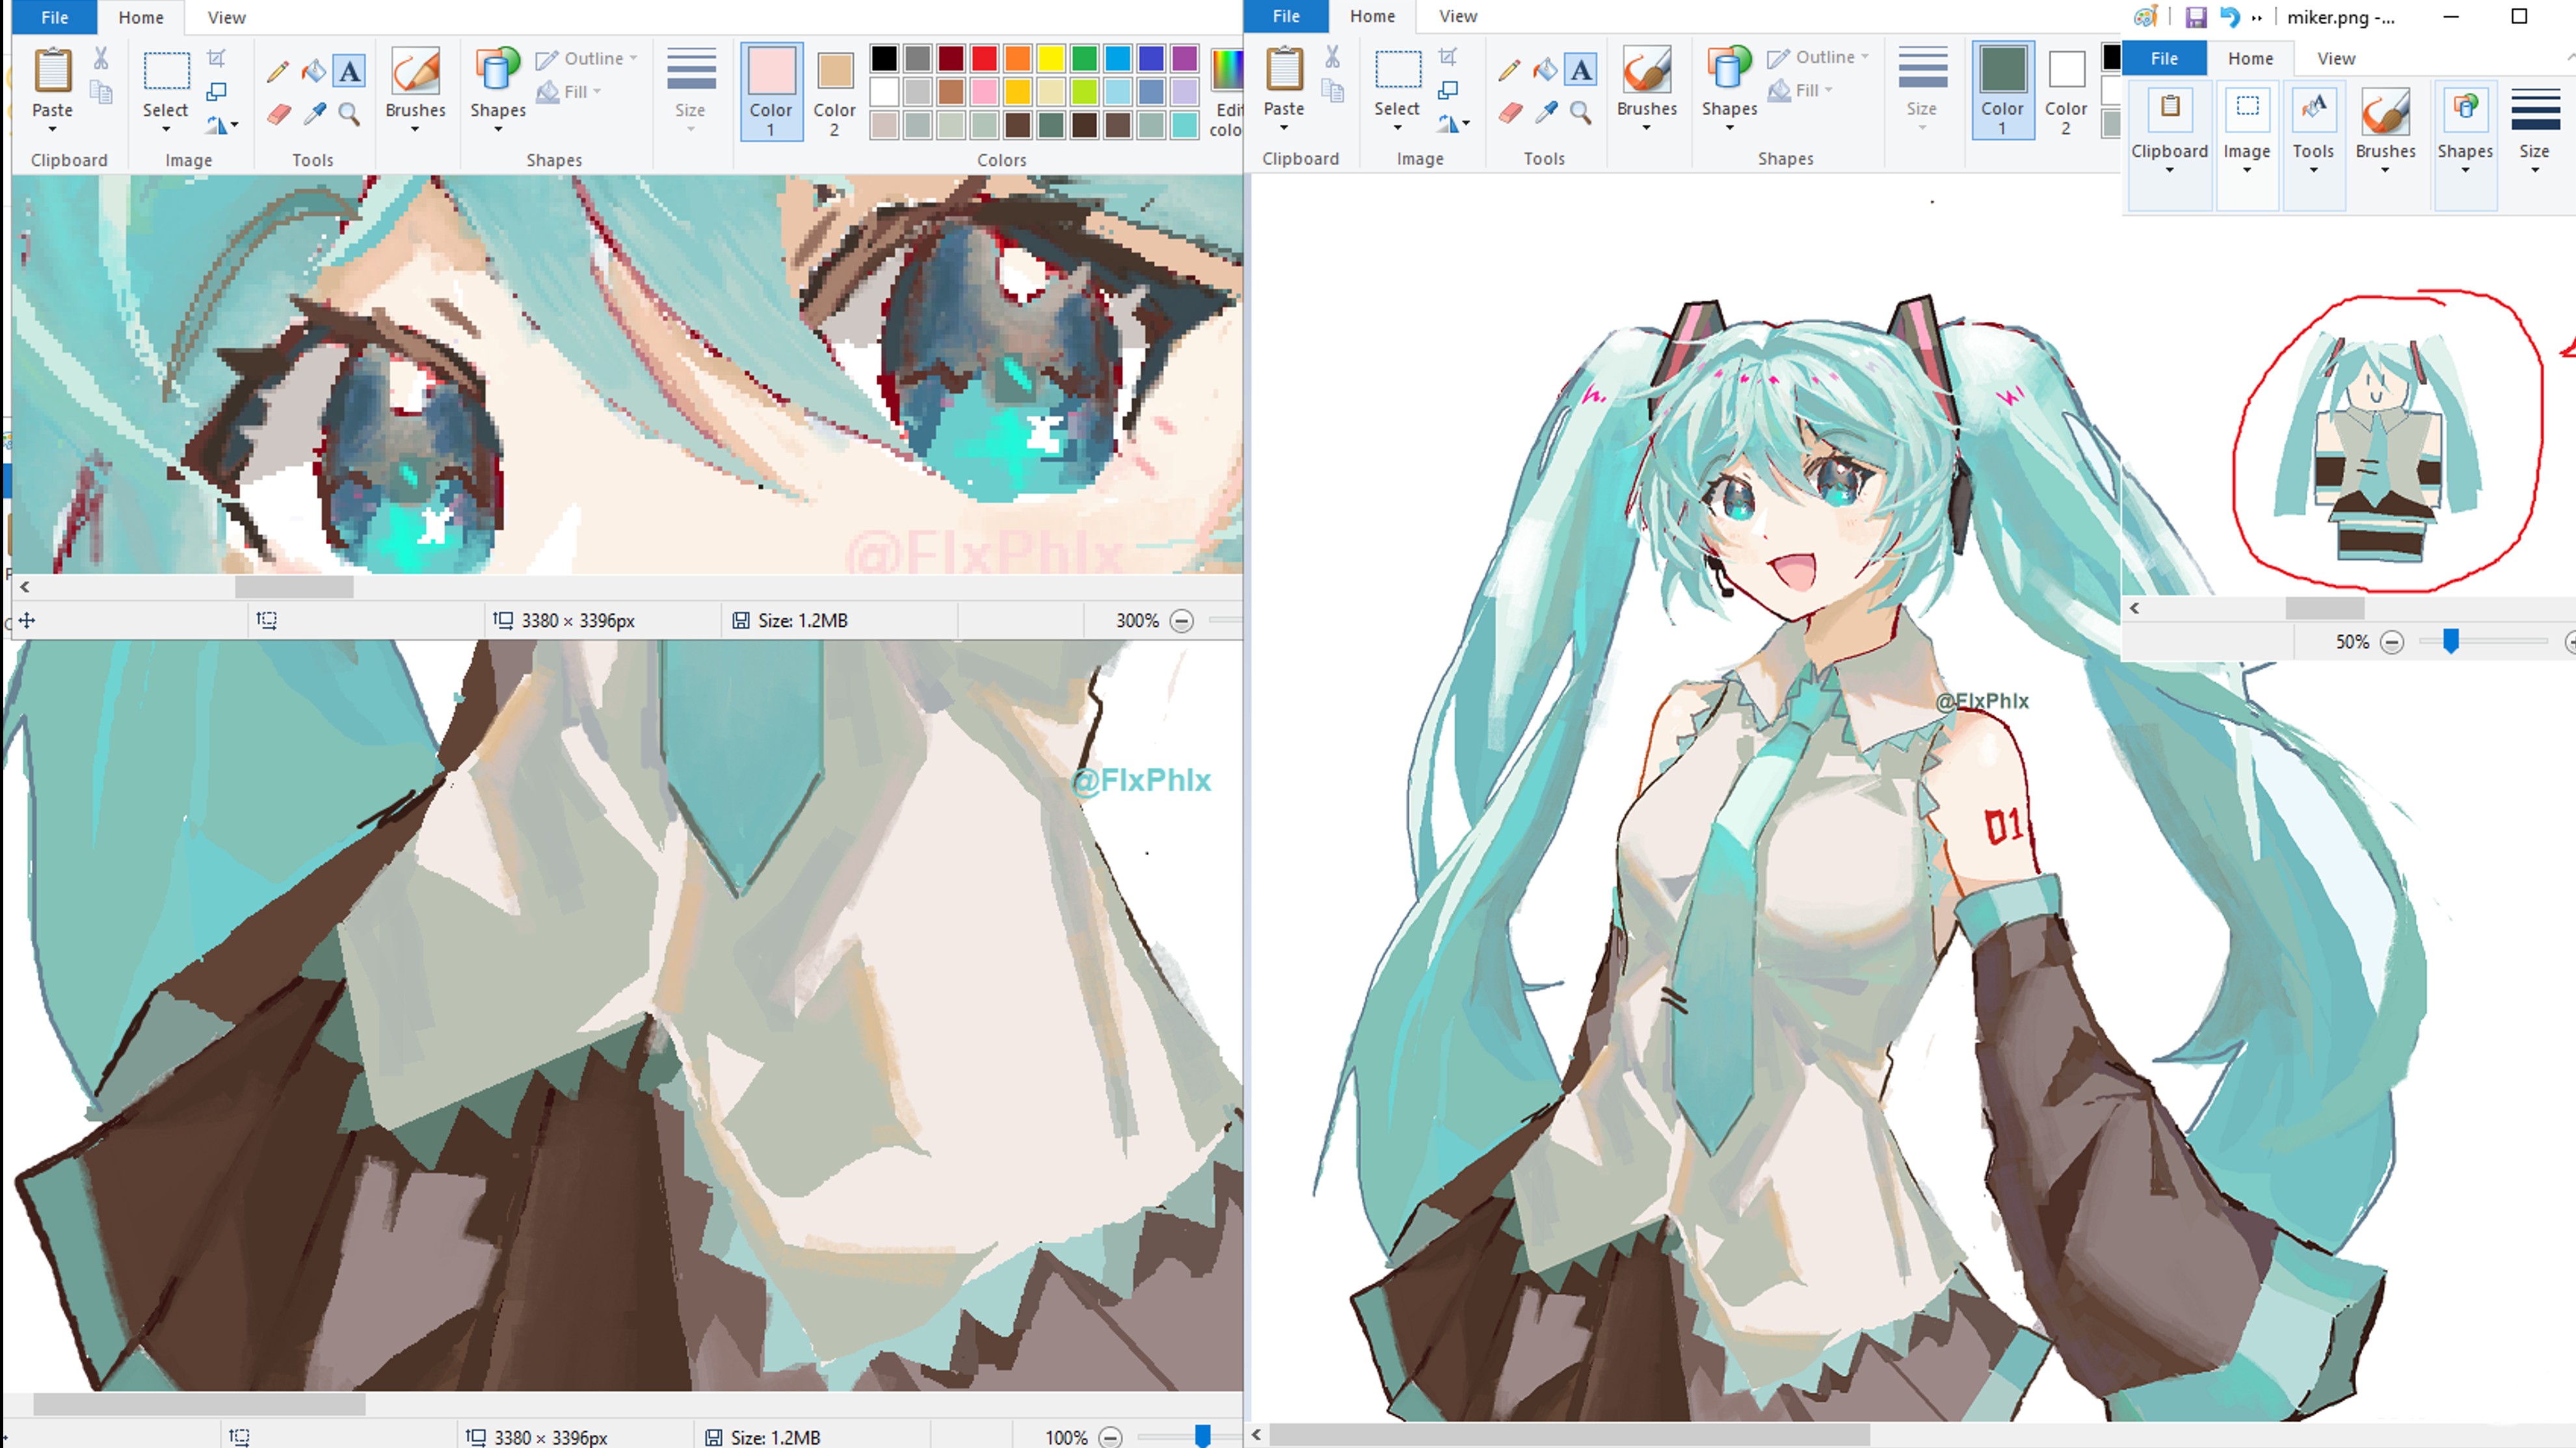The width and height of the screenshot is (2576, 1448).
Task: Expand the Clipboard group in the miker.png window
Action: (2169, 145)
